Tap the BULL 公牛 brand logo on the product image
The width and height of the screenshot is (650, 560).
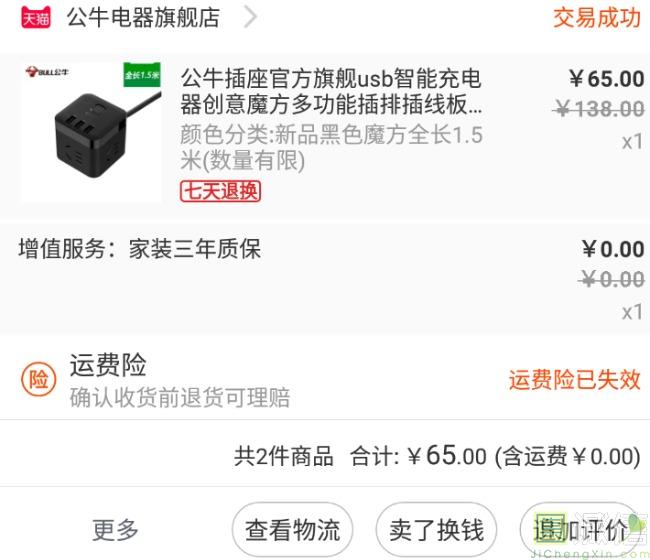point(47,72)
